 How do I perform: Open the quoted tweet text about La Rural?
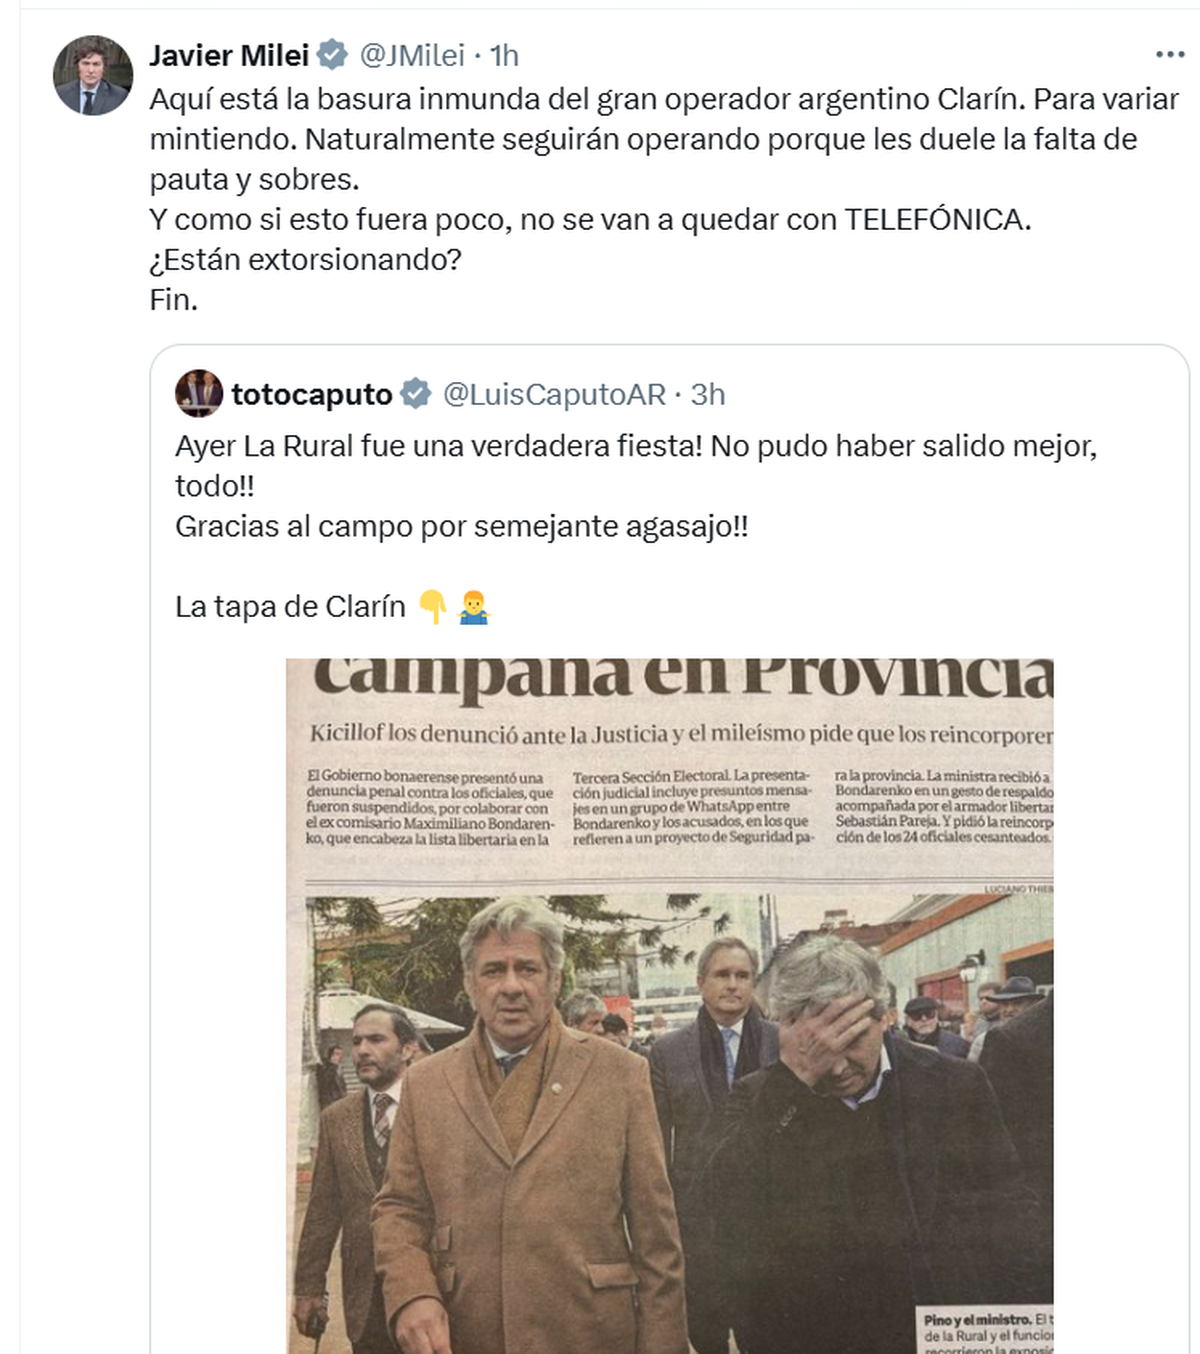(x=636, y=486)
